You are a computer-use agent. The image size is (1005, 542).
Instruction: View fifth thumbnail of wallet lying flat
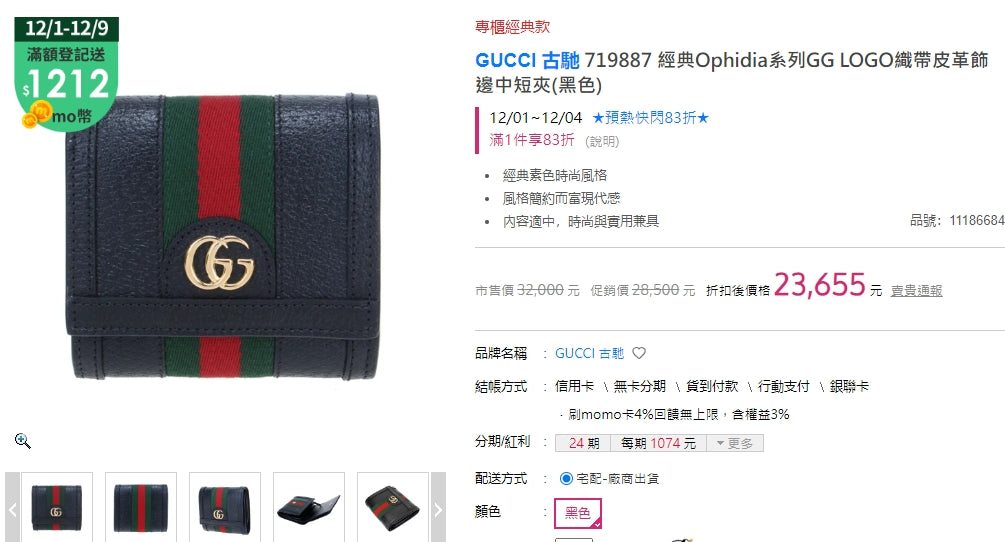point(393,507)
